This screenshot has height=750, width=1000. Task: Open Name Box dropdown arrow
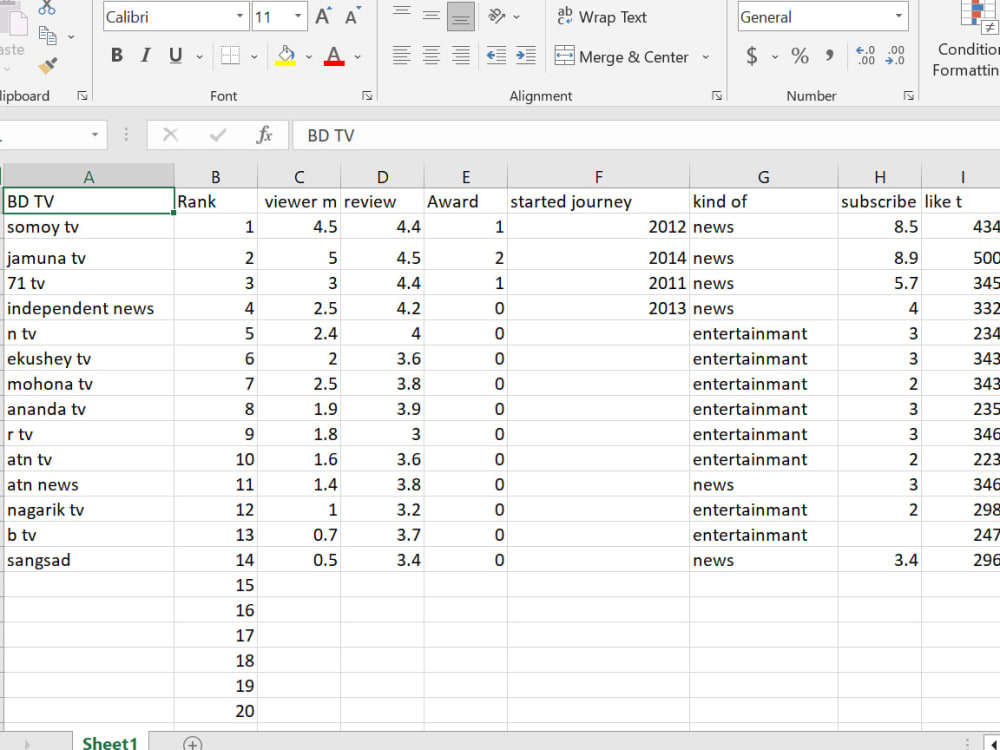(94, 135)
